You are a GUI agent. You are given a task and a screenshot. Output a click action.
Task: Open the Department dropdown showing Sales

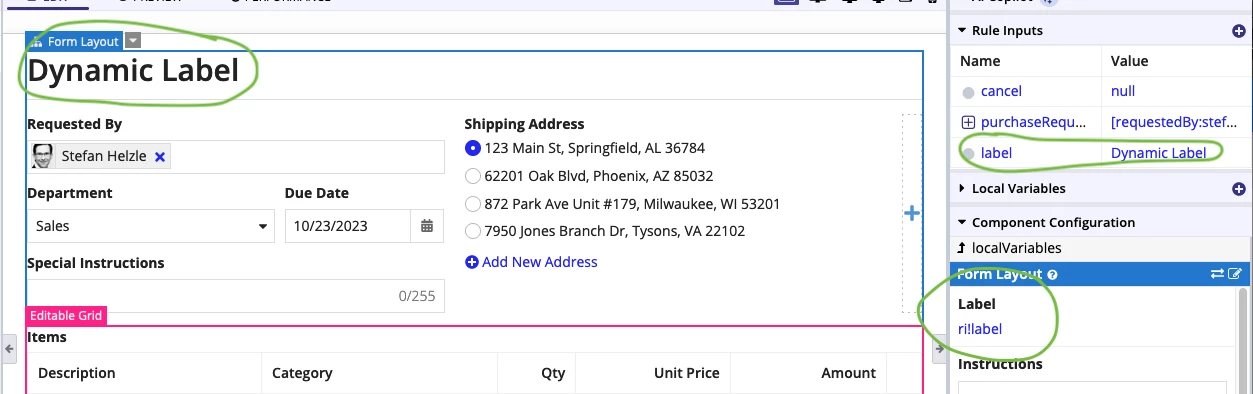coord(151,226)
